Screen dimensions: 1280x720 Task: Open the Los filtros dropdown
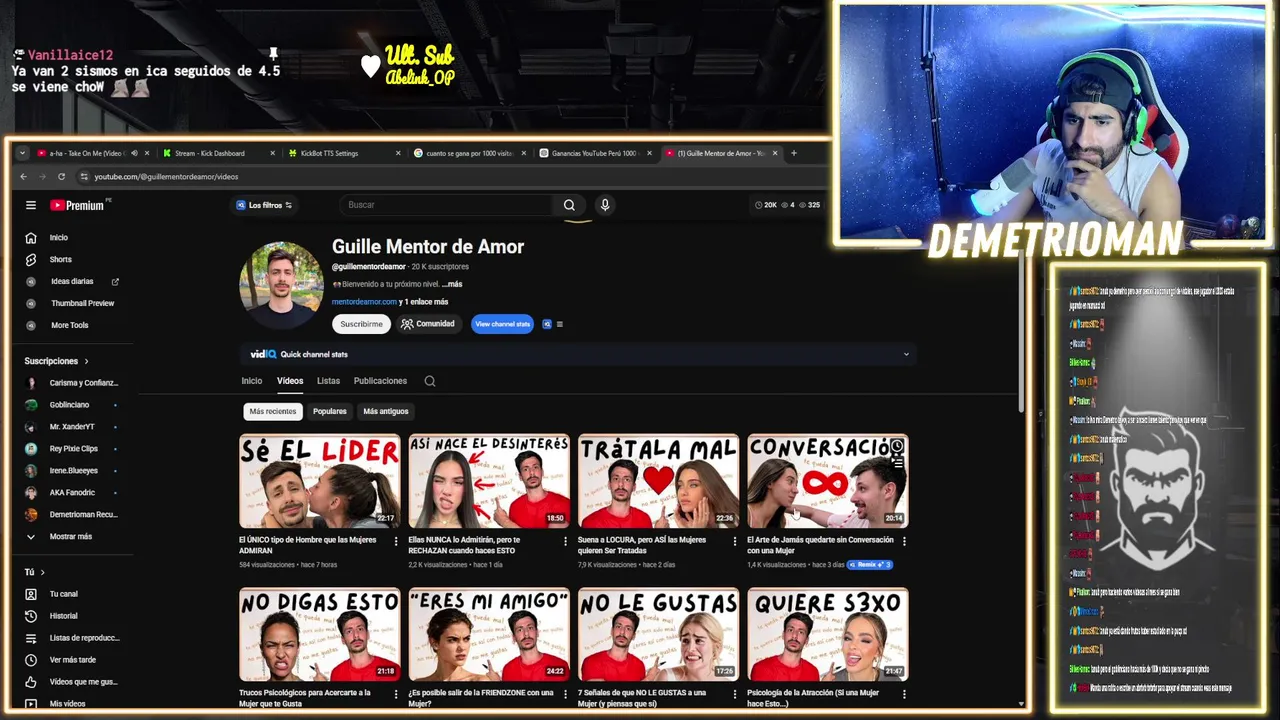(264, 205)
